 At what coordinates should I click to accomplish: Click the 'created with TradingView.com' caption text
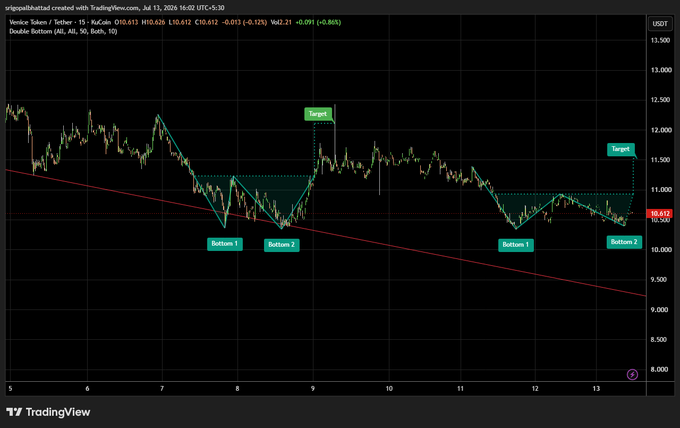(95, 8)
